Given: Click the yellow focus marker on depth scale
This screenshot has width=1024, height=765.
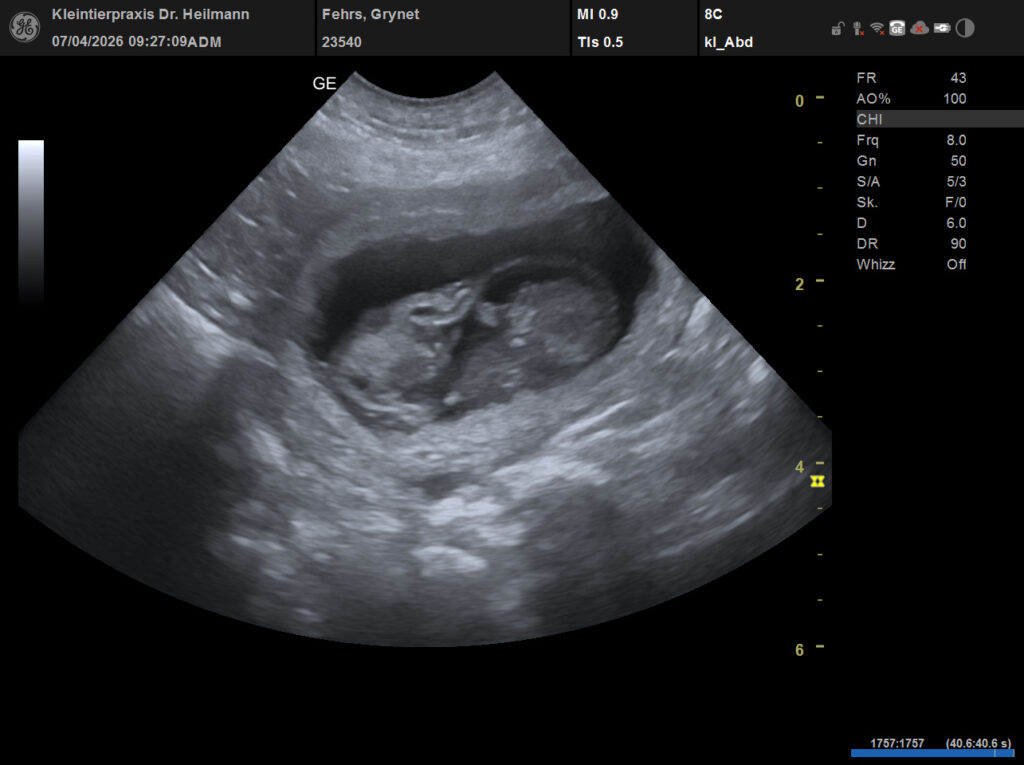Looking at the screenshot, I should [820, 481].
